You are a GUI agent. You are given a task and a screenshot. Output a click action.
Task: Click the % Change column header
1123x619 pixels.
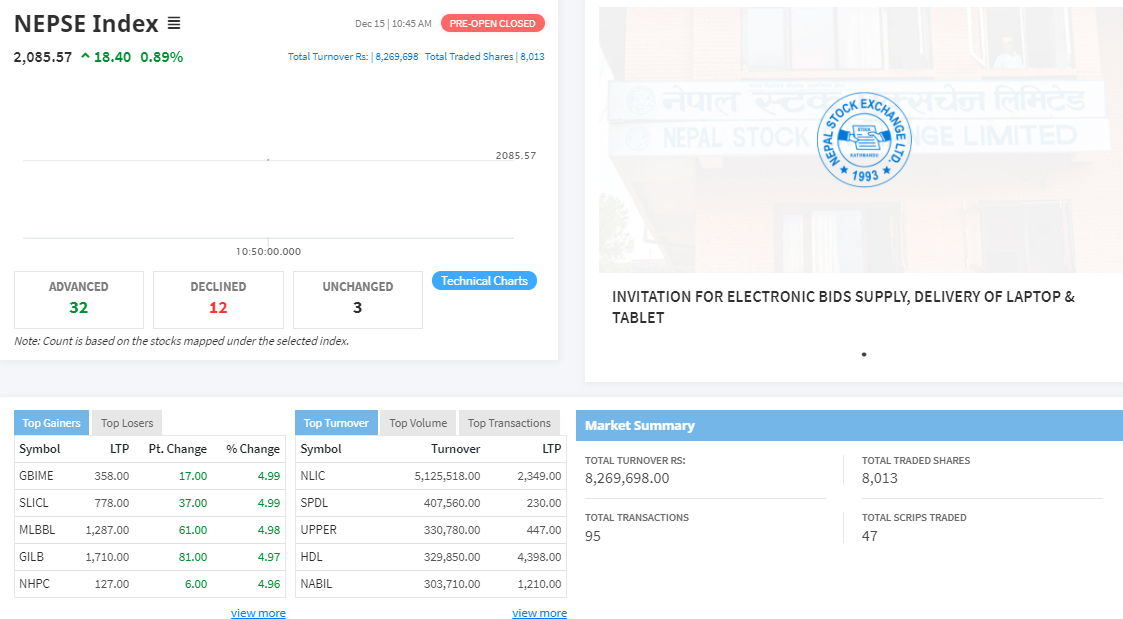(x=253, y=449)
